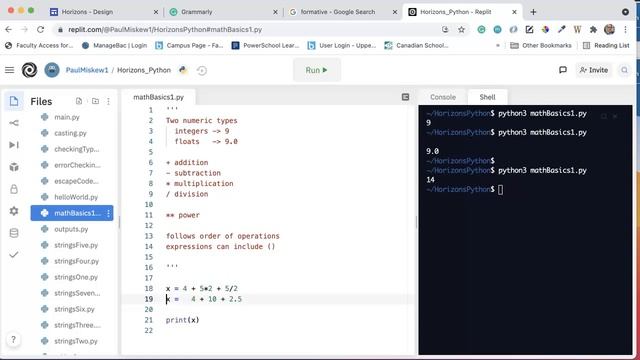Click line number 18 in editor gutter
Image resolution: width=640 pixels, height=360 pixels.
click(x=149, y=289)
